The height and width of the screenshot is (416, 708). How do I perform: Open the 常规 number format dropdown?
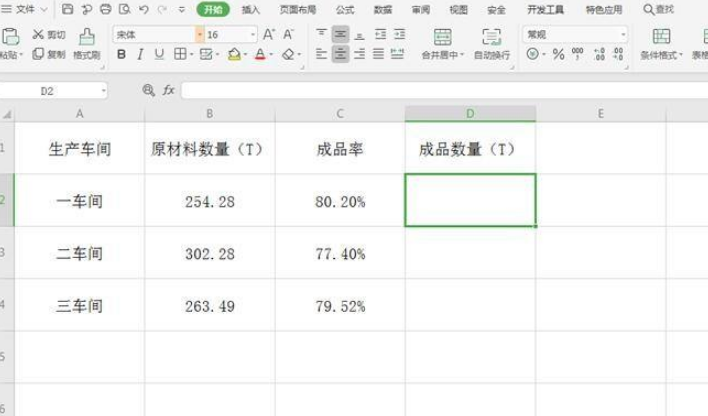(623, 34)
